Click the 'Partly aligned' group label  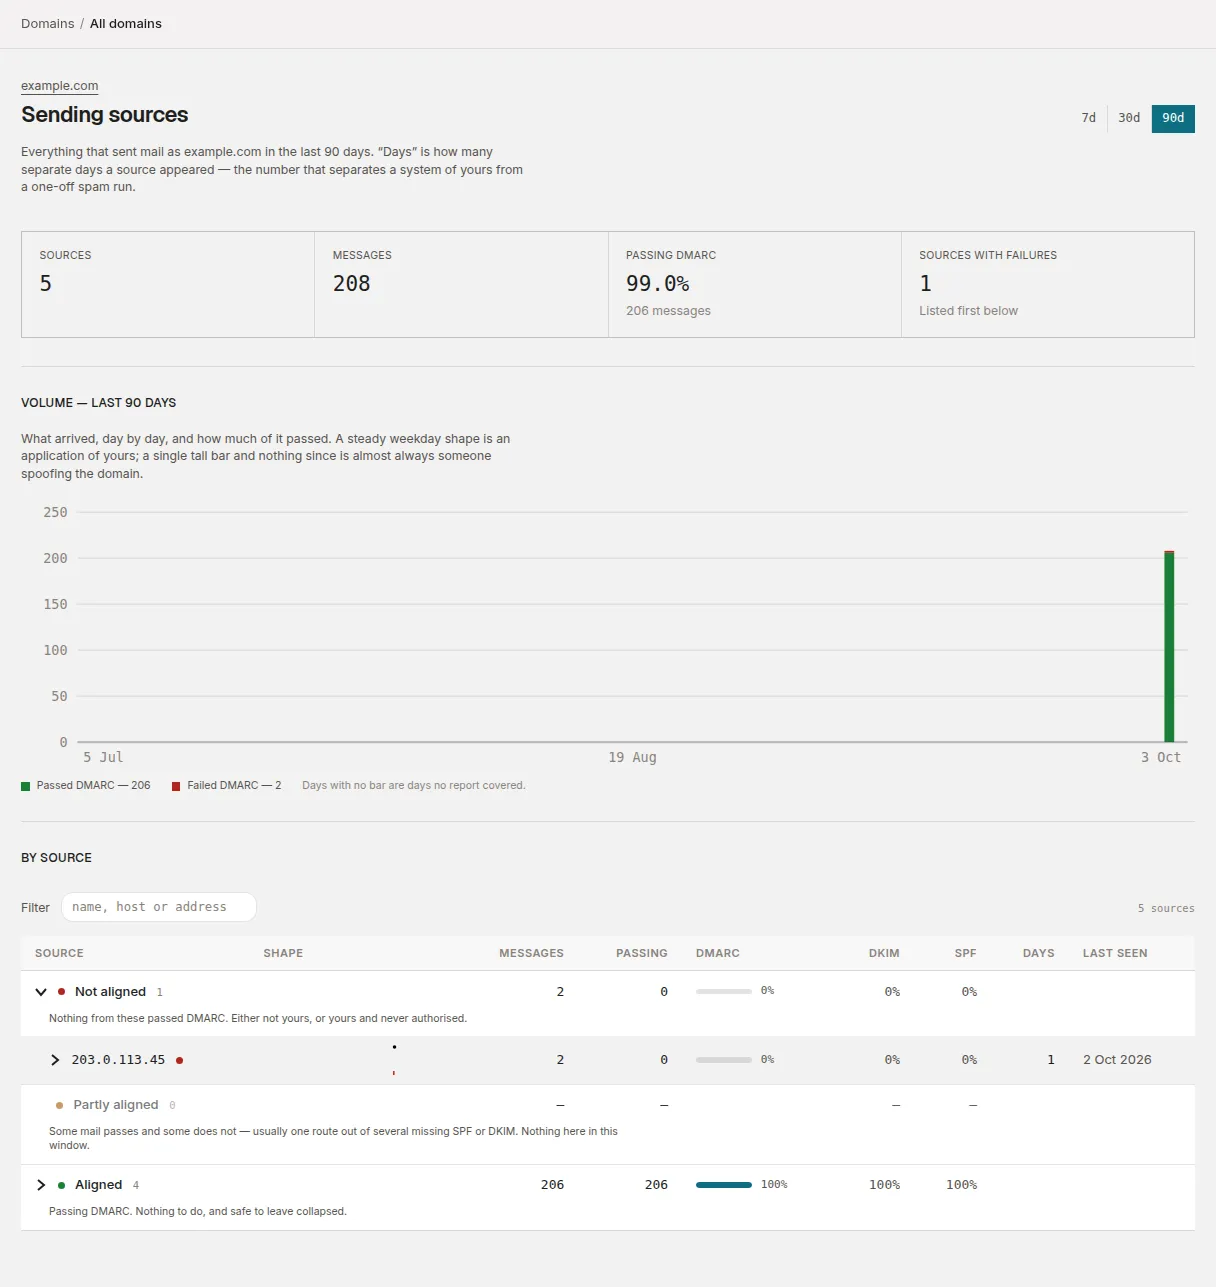pos(116,1105)
